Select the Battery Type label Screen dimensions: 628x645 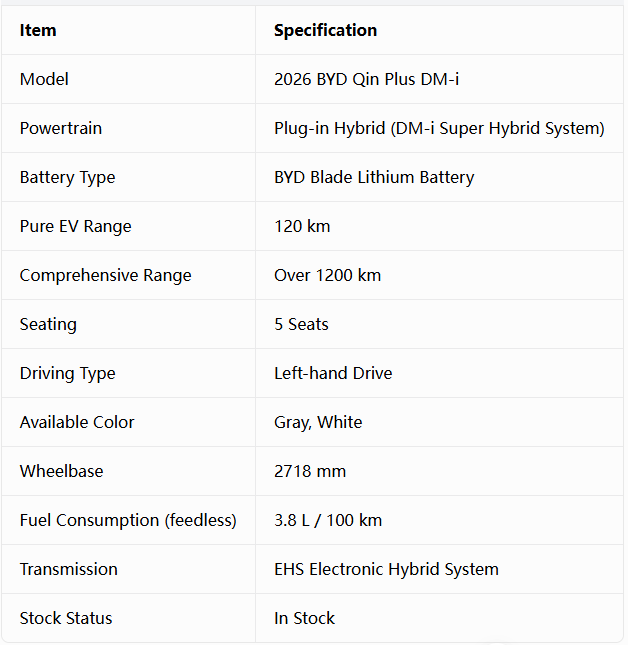click(x=67, y=178)
